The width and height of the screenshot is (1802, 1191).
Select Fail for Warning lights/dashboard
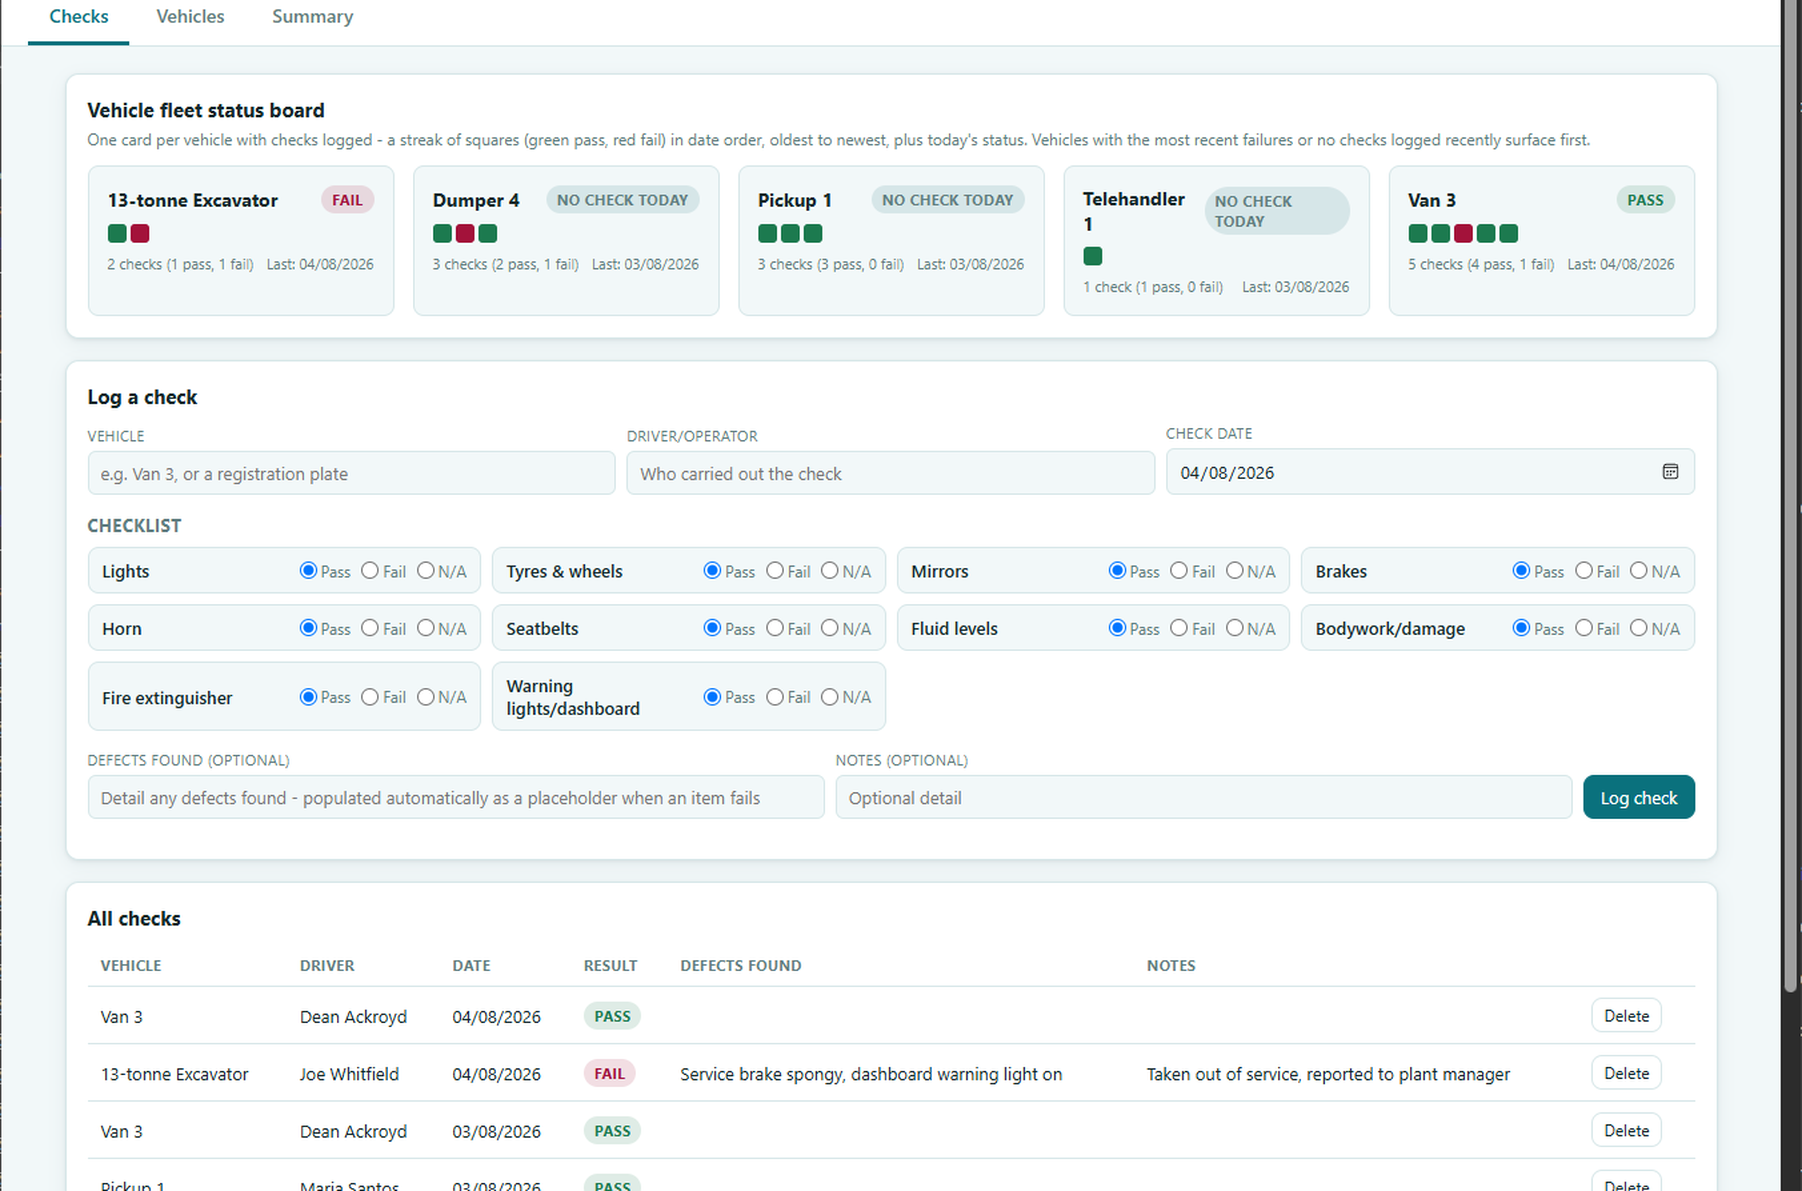pyautogui.click(x=775, y=697)
